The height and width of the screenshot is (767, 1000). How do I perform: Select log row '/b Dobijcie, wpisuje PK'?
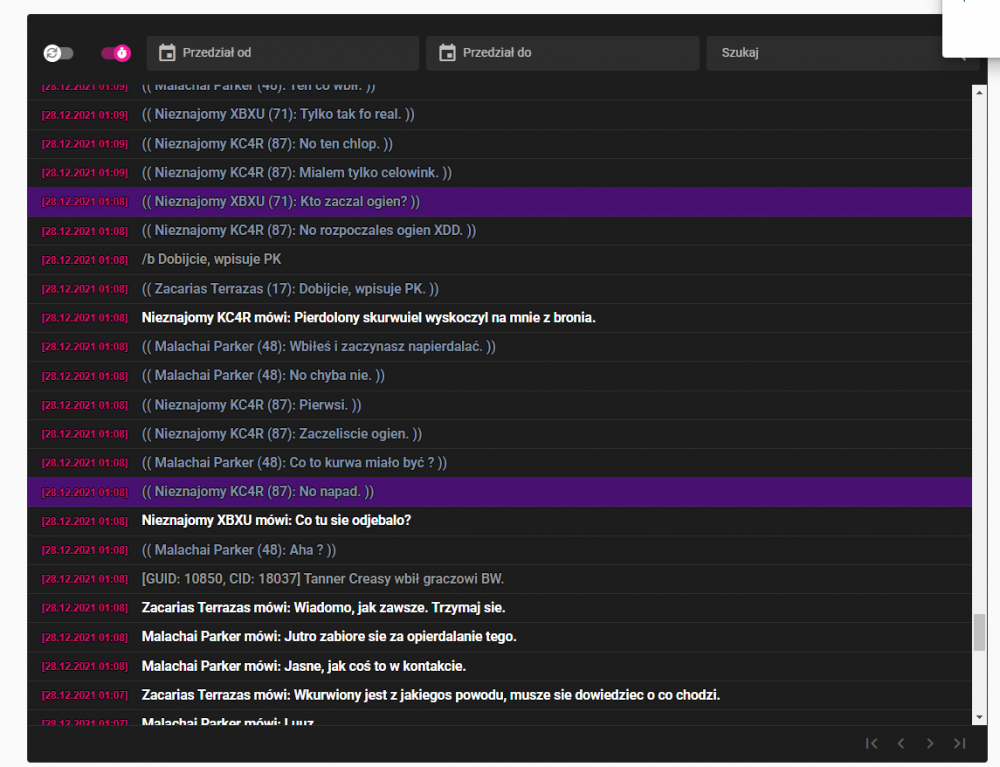coord(499,260)
